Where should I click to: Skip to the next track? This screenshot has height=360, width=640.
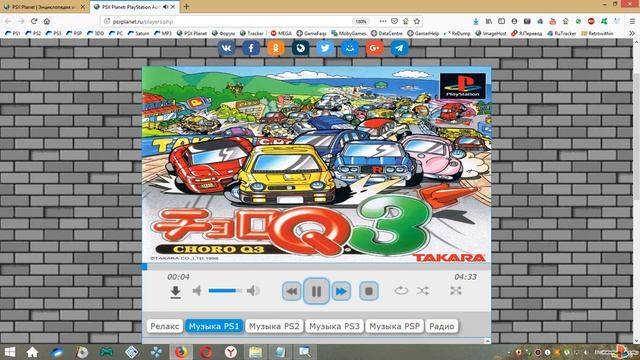click(341, 291)
